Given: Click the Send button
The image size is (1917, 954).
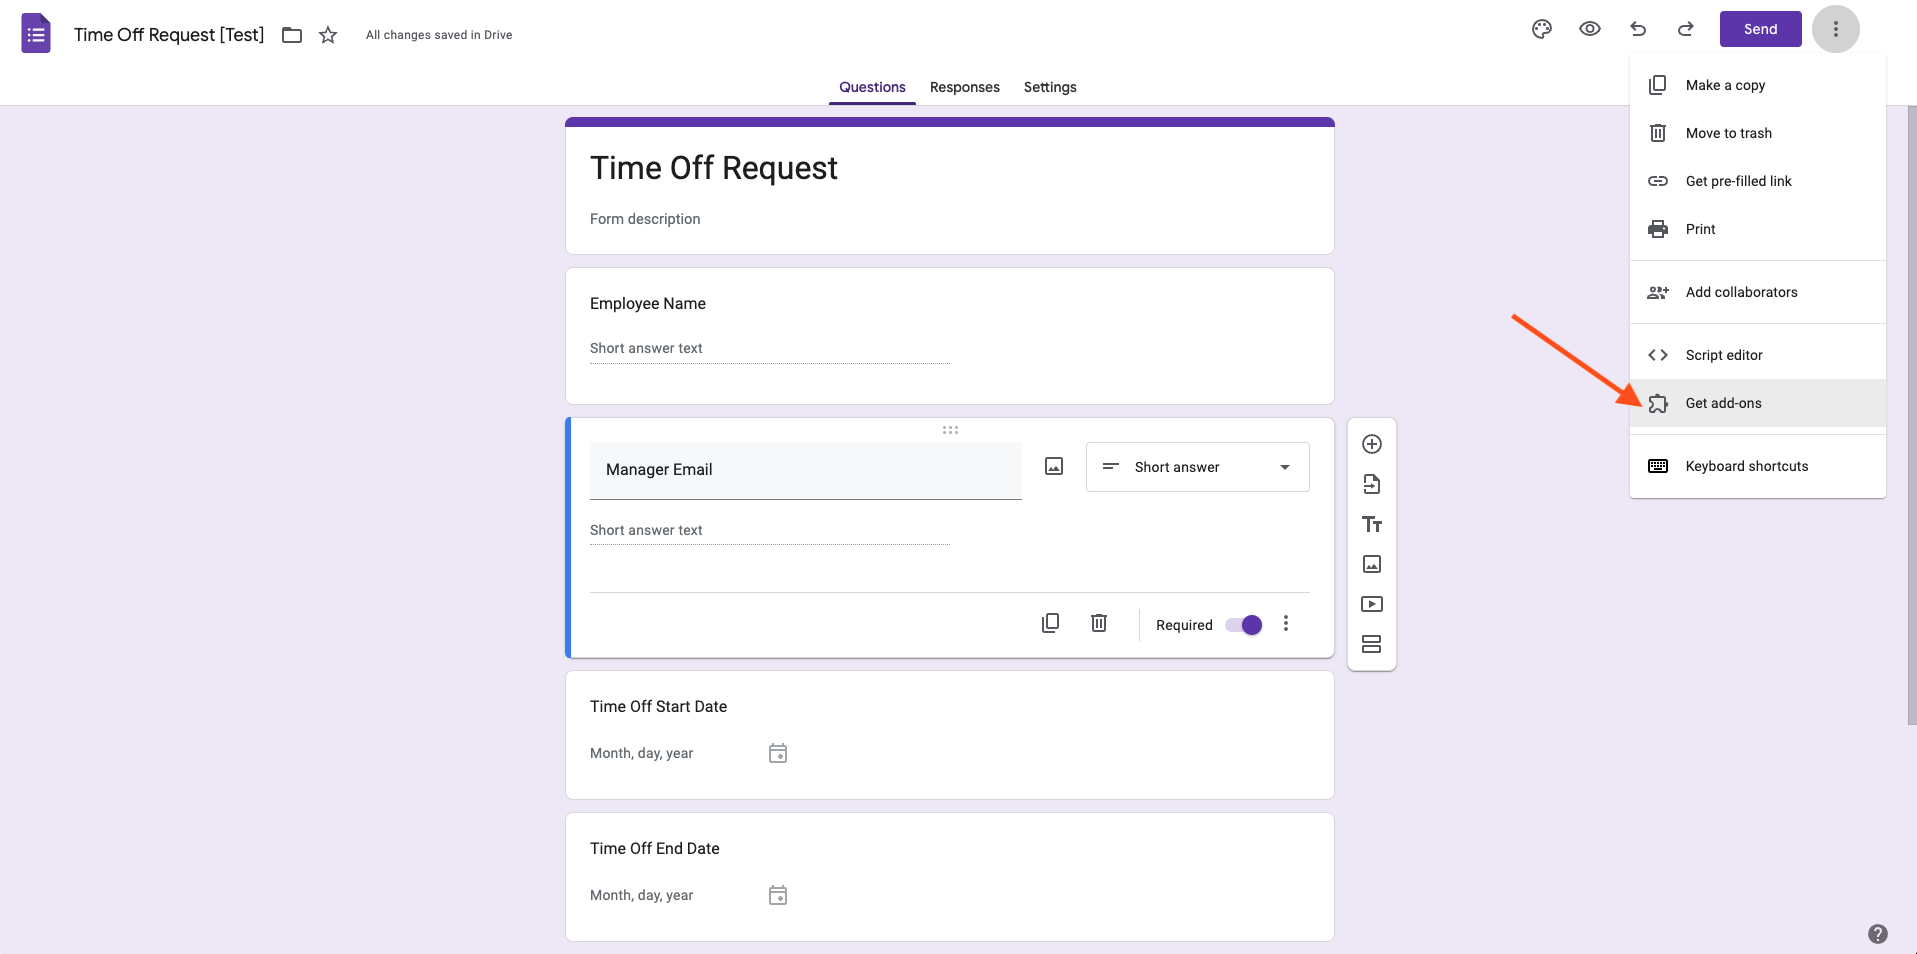Looking at the screenshot, I should 1760,29.
